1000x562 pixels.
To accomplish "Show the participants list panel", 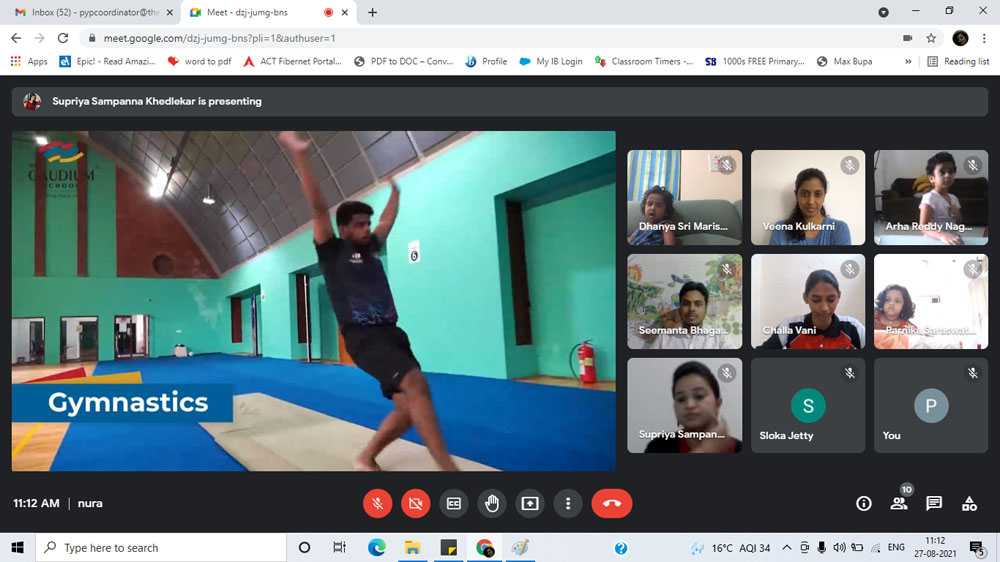I will coord(899,504).
